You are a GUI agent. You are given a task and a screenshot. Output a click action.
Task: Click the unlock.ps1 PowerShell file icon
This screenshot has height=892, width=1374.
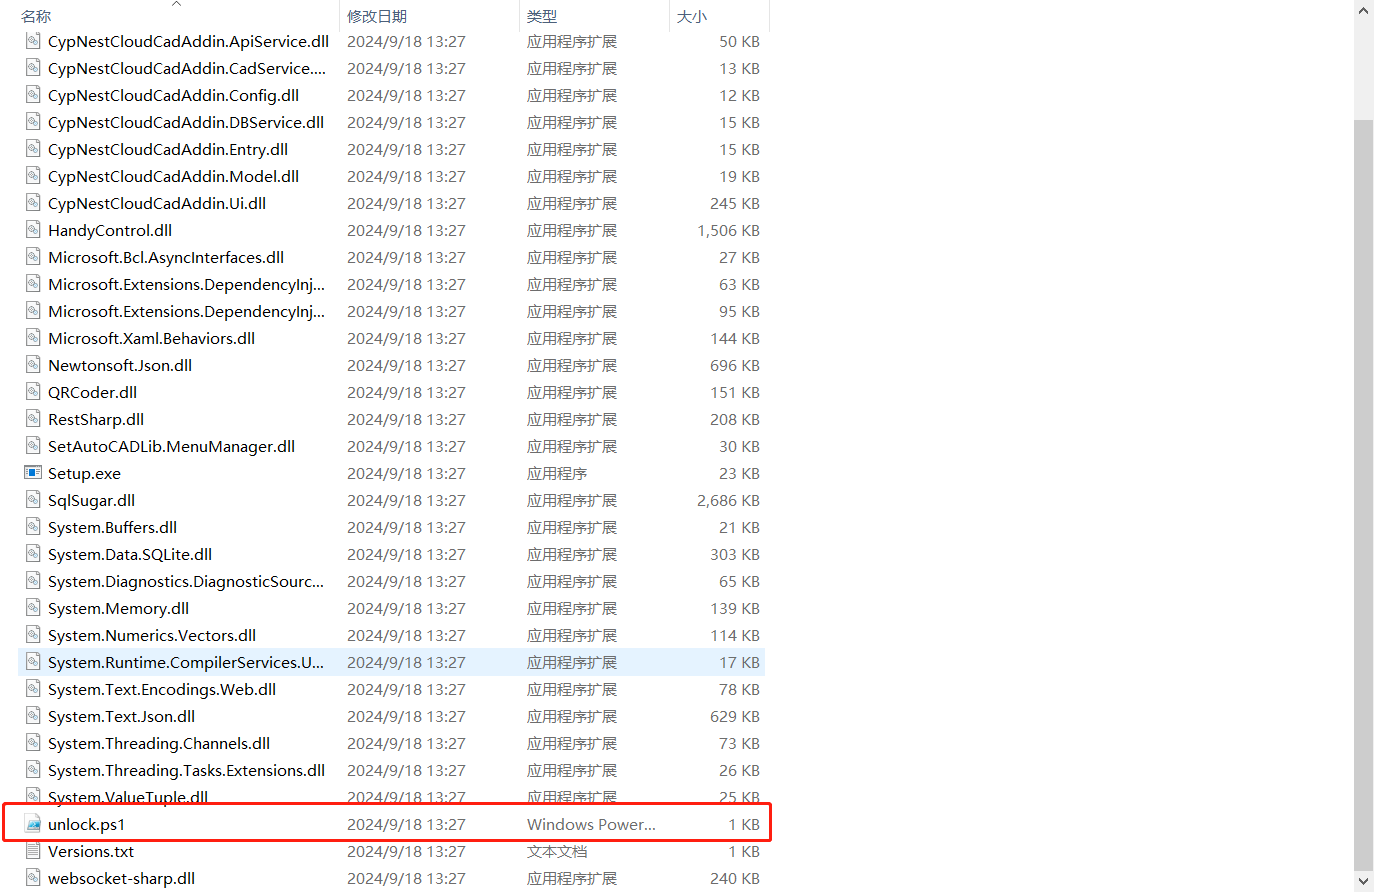coord(33,824)
